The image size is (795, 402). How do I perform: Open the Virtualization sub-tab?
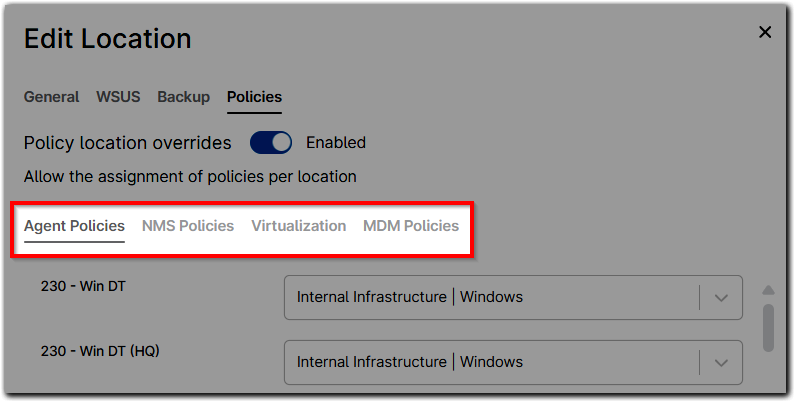(298, 226)
